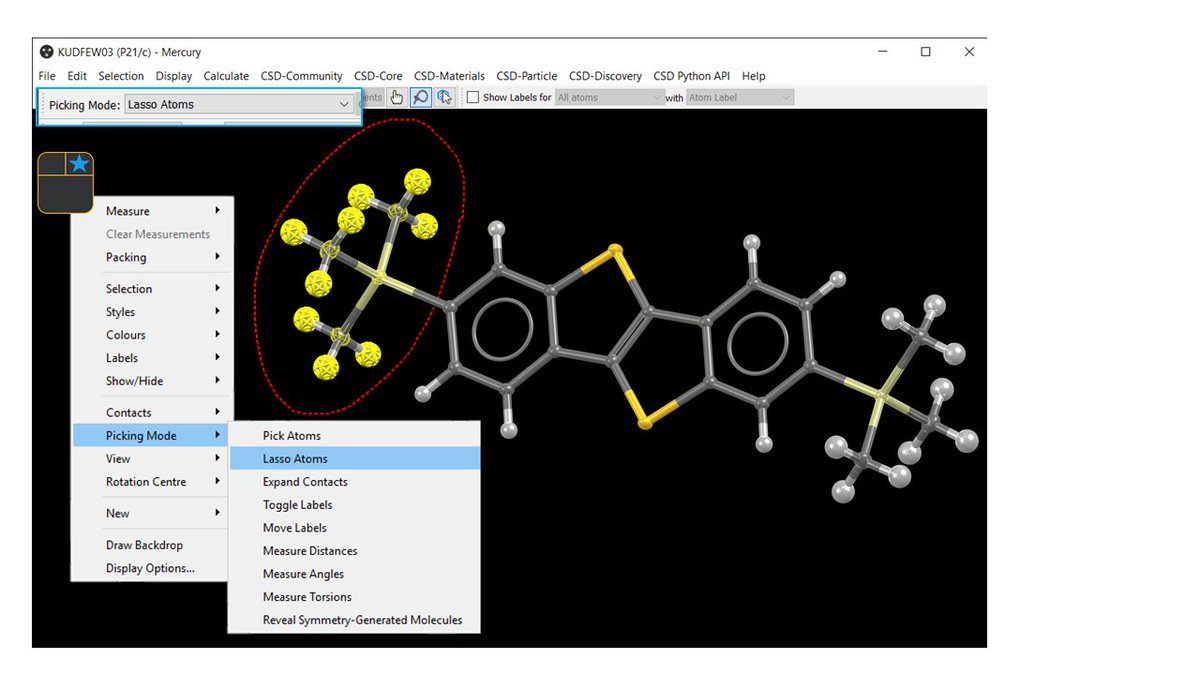Expand the Colours submenu

[x=152, y=335]
